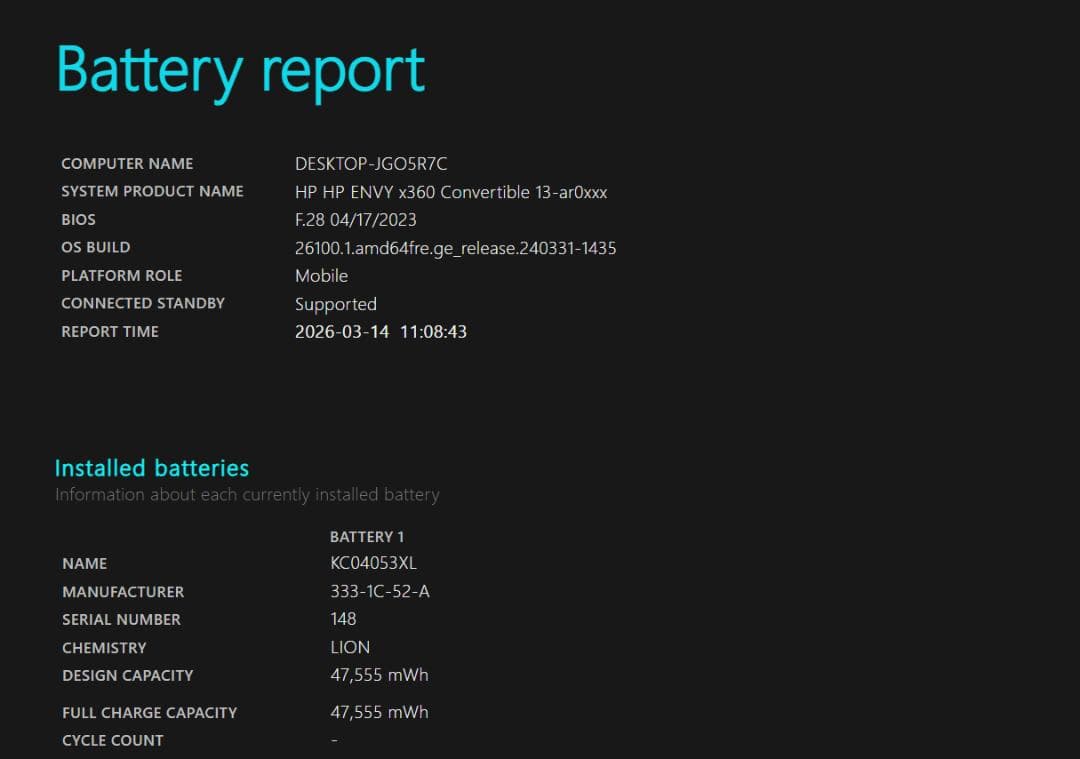The width and height of the screenshot is (1080, 759).
Task: Click the CYCLE COUNT dash value
Action: click(x=334, y=740)
